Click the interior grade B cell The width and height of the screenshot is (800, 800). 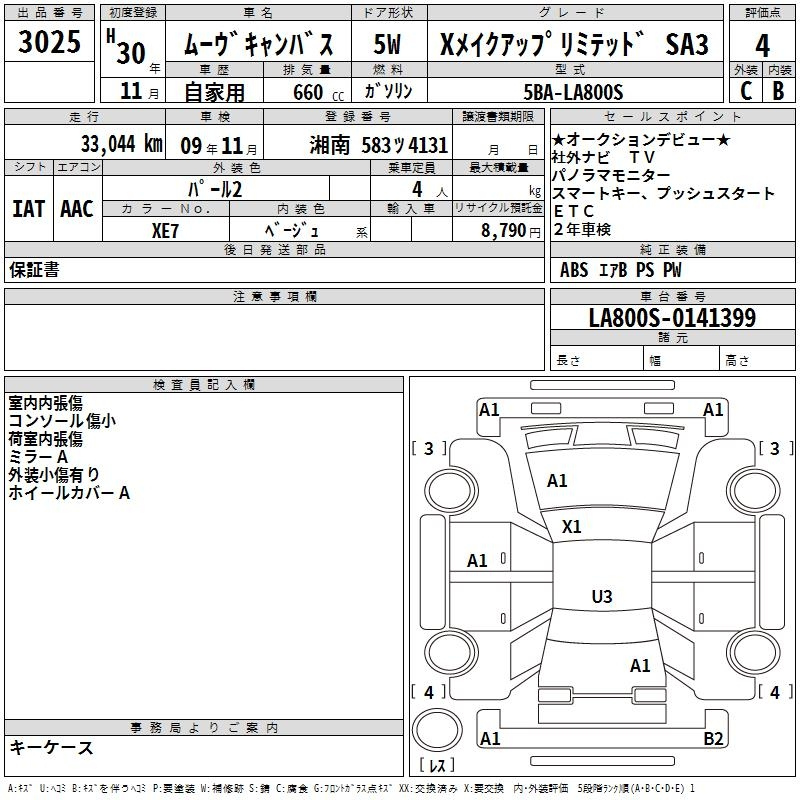pyautogui.click(x=778, y=91)
